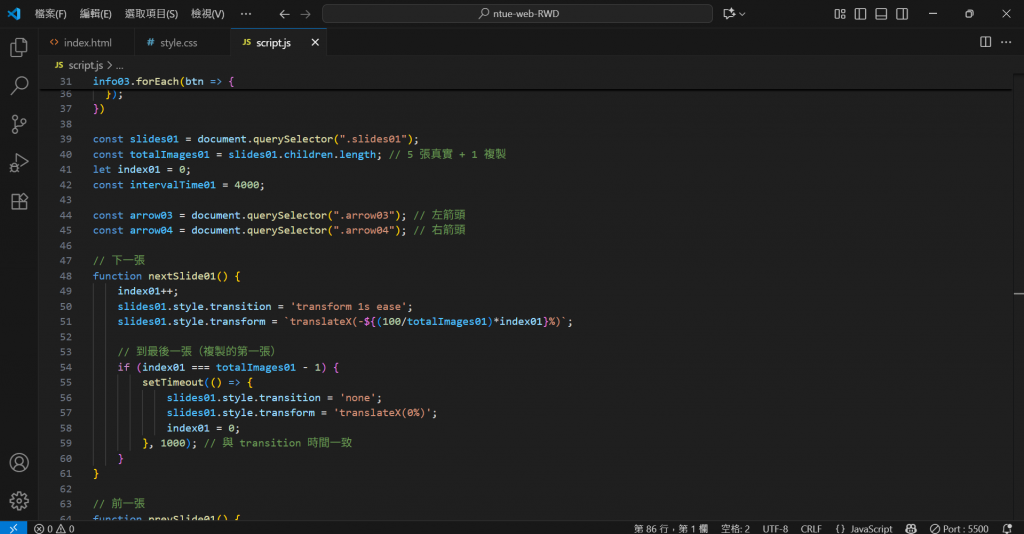The image size is (1024, 534).
Task: Expand the Copilot dropdown chevron
Action: 742,14
